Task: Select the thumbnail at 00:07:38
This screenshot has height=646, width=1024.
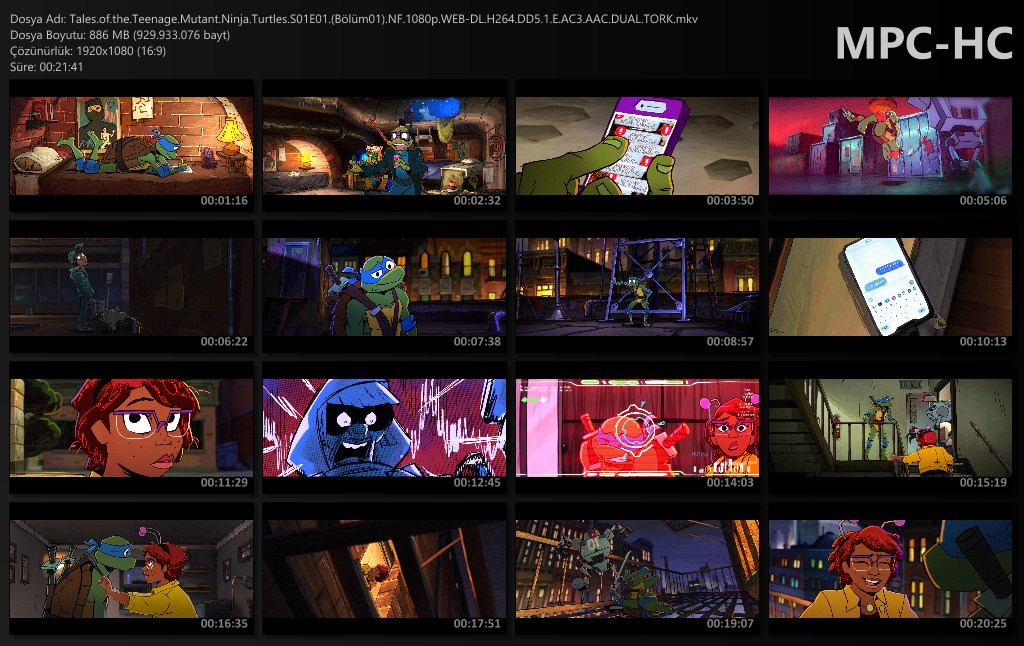Action: pos(384,287)
